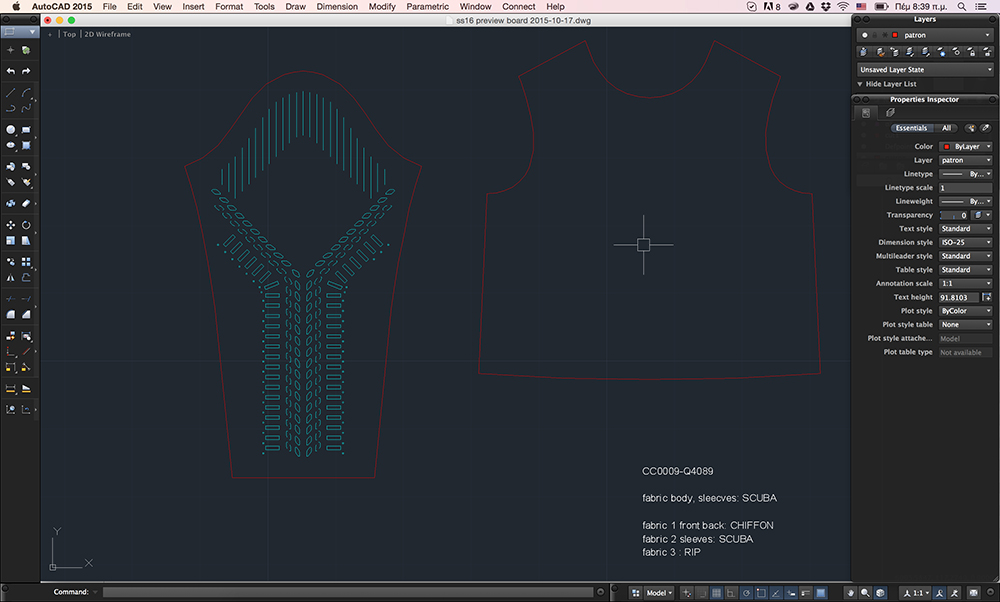Click the Quick Select icon in Properties Inspector
1000x602 pixels.
click(970, 128)
